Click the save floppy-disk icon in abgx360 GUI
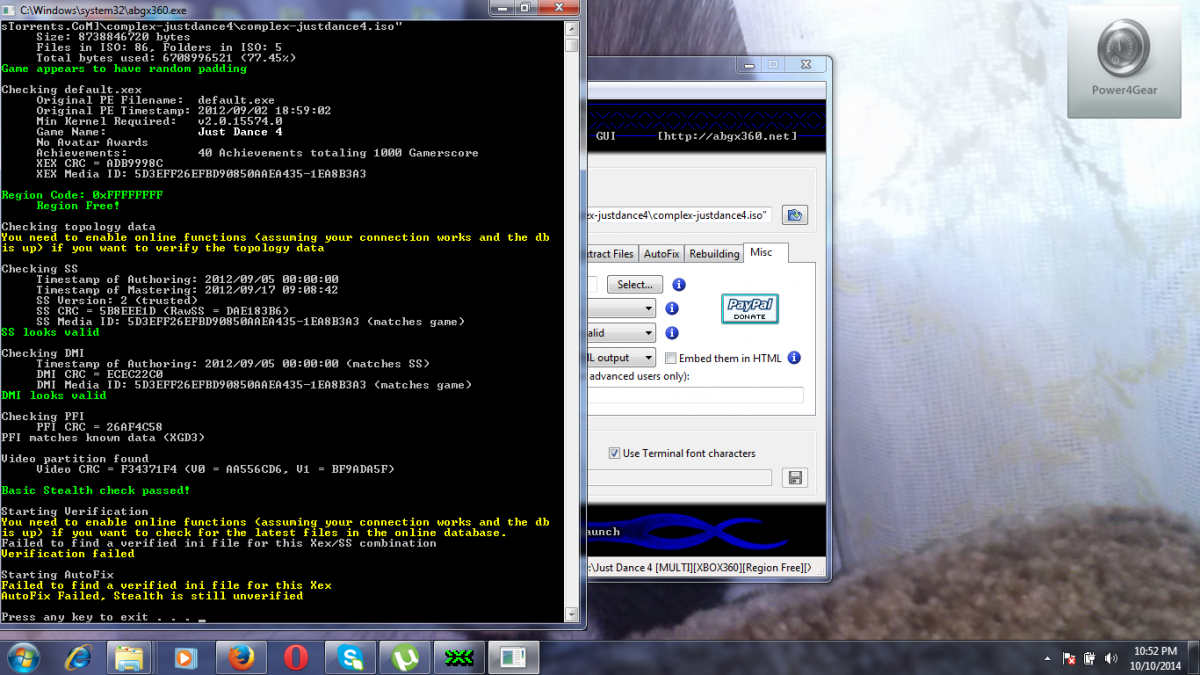 [x=795, y=478]
